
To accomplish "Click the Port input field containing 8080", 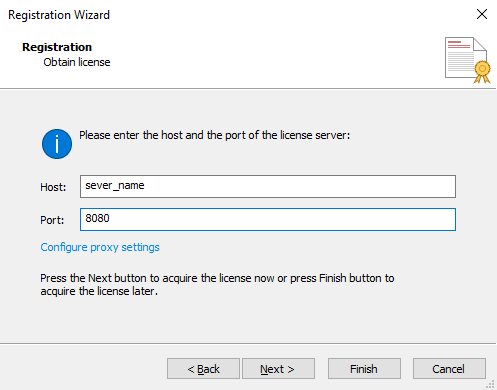I will (x=268, y=219).
